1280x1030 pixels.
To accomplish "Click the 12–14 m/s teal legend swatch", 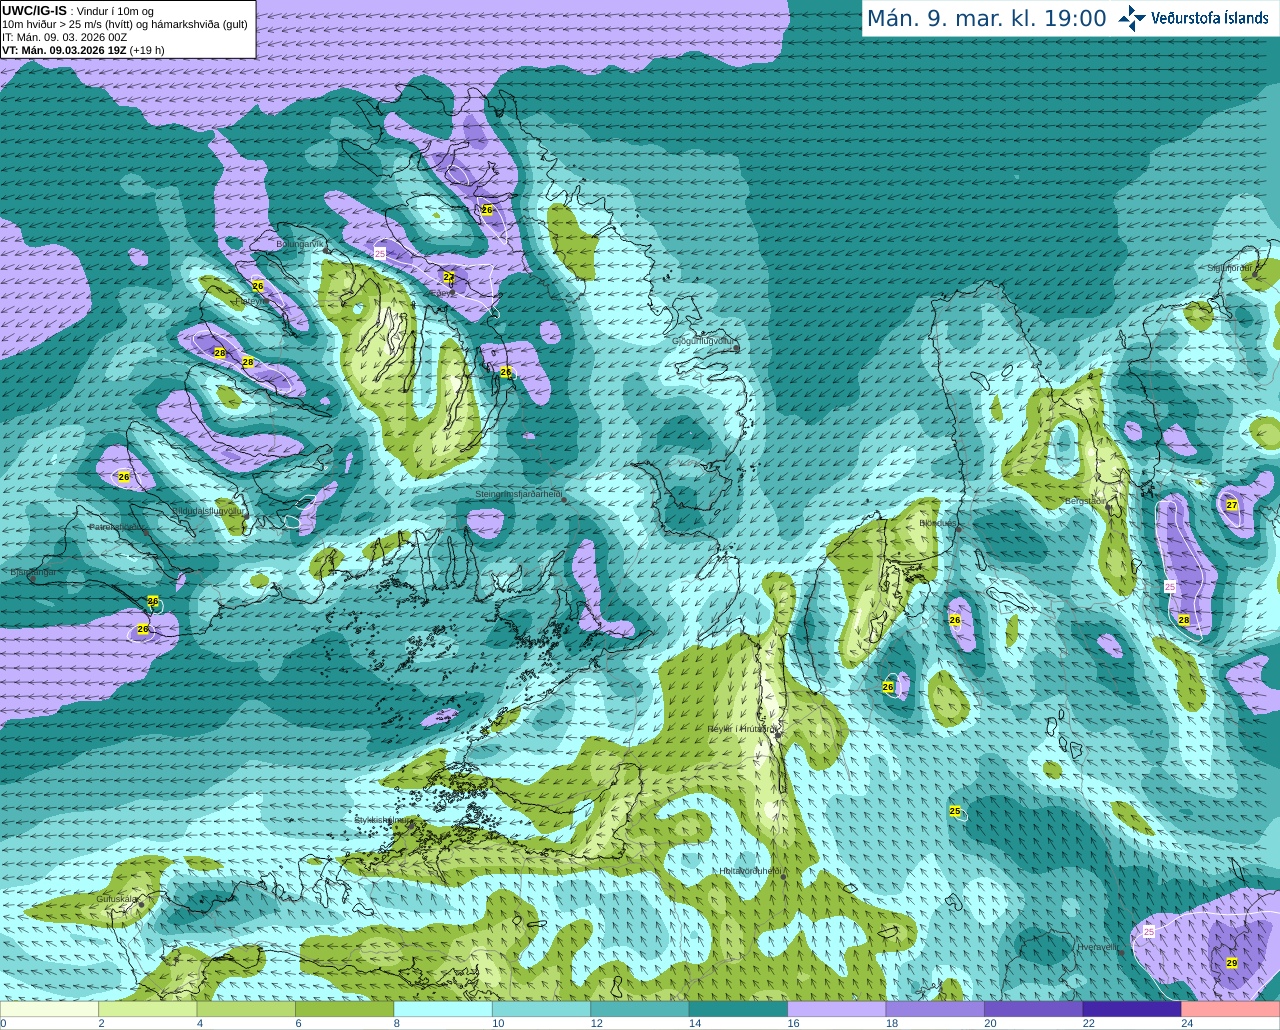I will (640, 1009).
